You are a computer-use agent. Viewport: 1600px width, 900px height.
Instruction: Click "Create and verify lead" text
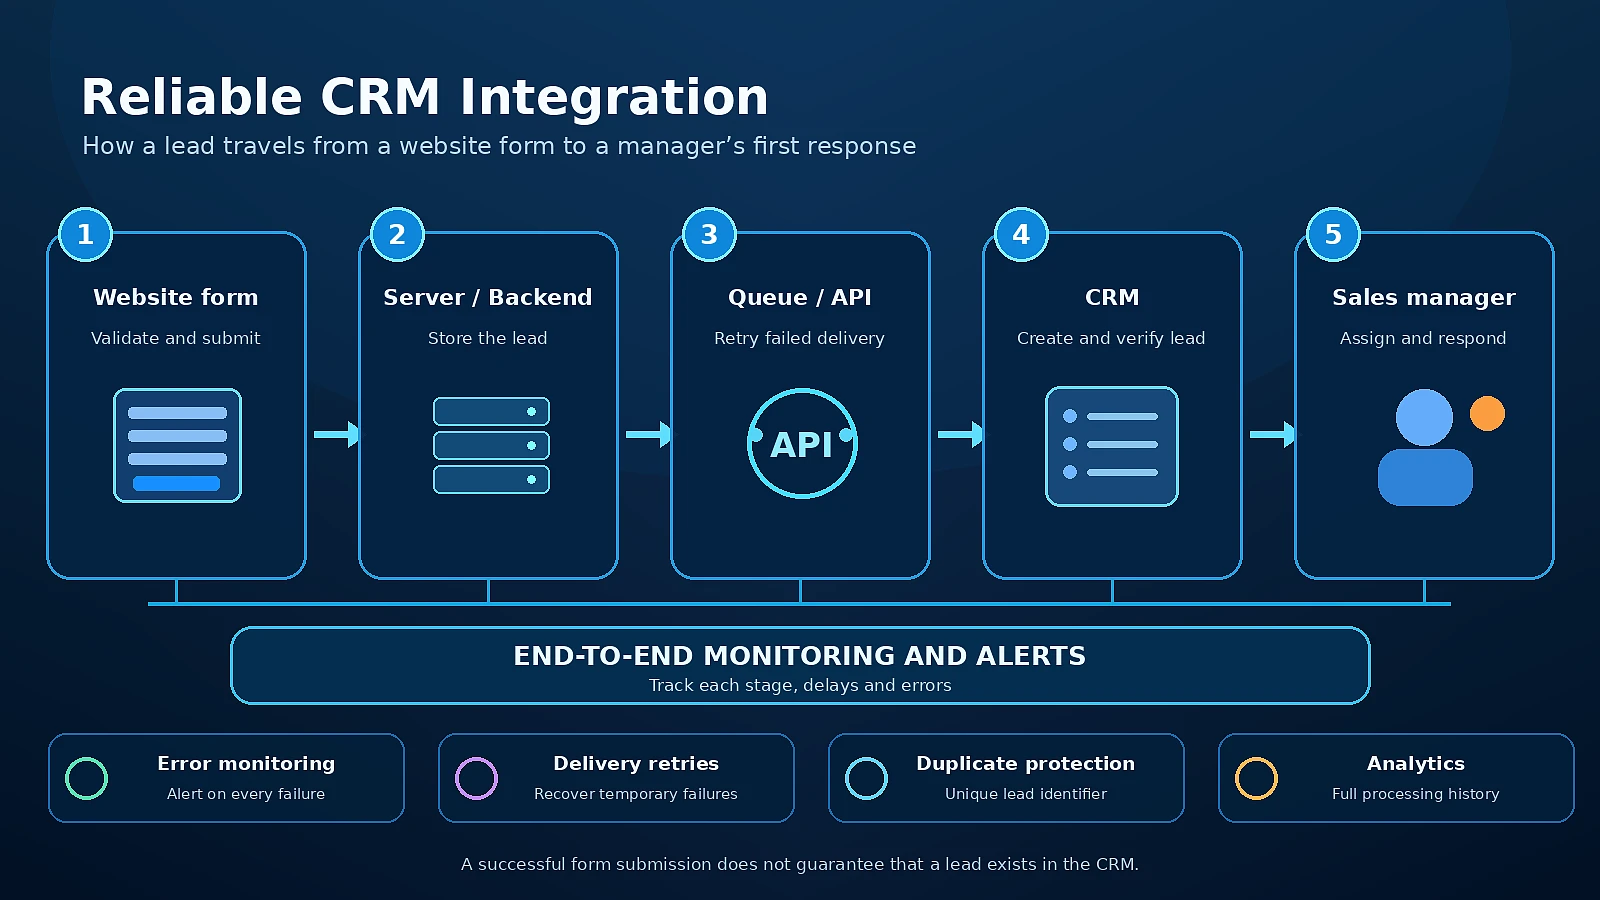(1111, 338)
